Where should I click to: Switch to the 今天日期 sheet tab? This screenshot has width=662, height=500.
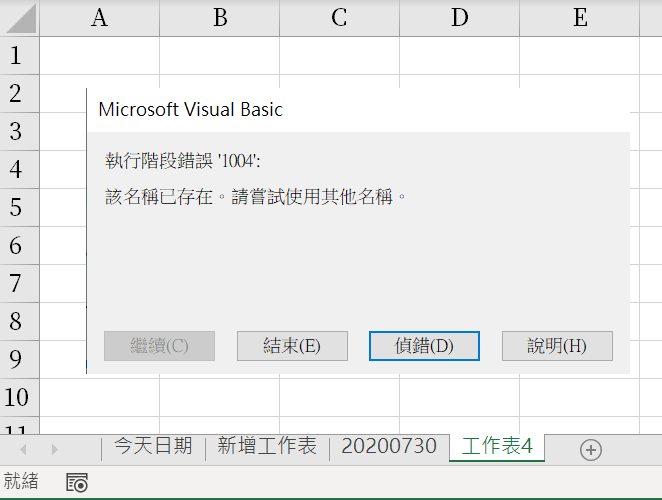153,446
